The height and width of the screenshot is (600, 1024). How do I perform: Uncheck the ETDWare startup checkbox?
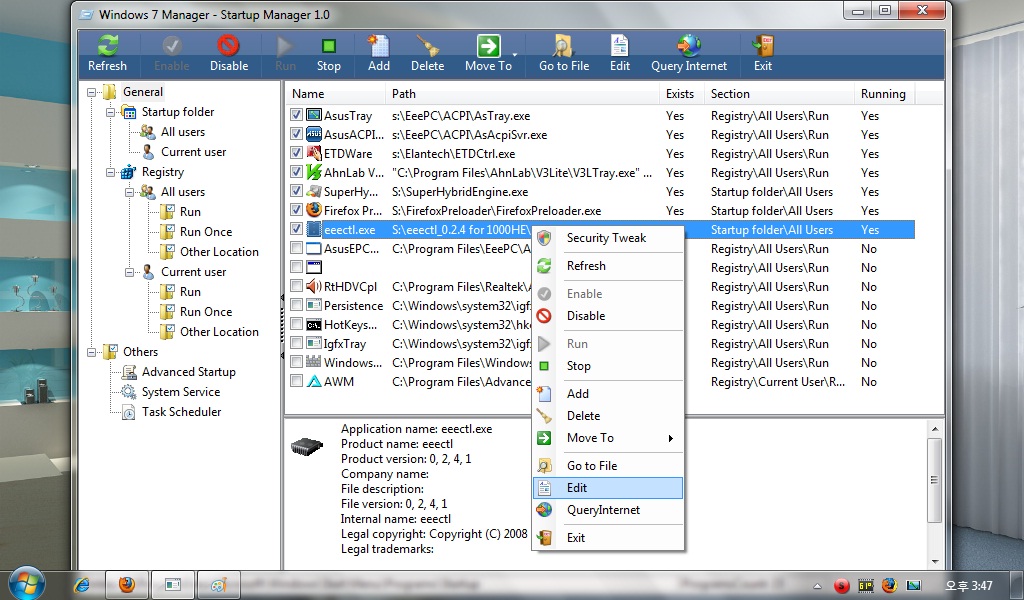click(x=296, y=153)
